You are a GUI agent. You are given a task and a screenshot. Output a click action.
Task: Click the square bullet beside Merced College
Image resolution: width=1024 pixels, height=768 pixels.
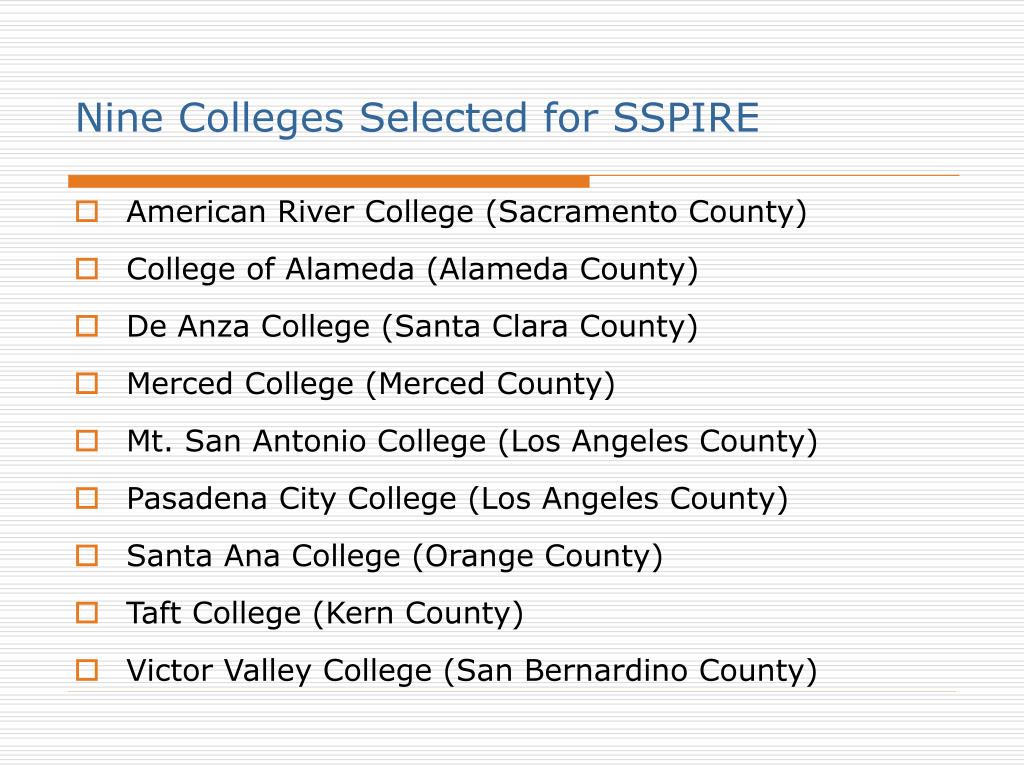click(x=87, y=383)
